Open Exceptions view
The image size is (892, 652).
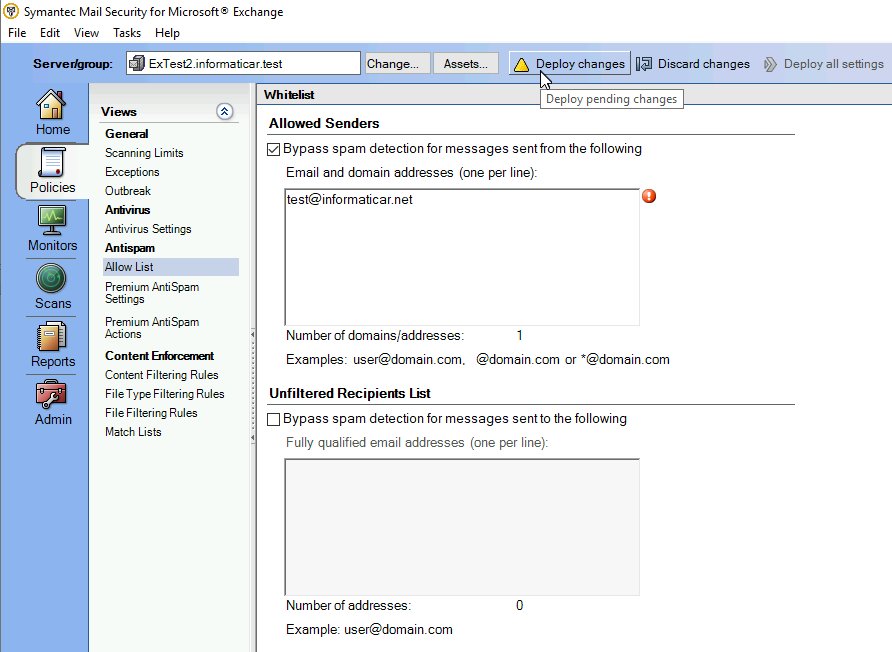132,172
